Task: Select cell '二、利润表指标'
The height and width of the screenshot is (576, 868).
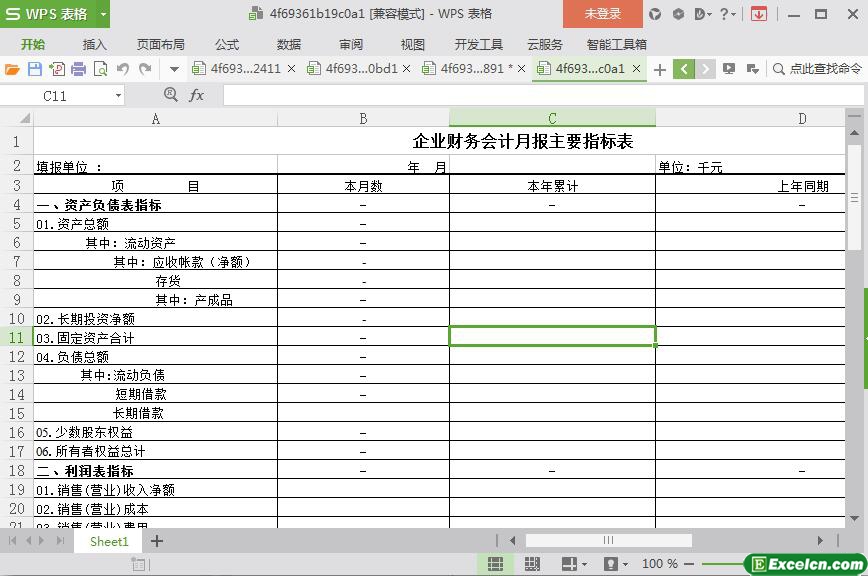Action: pos(156,471)
